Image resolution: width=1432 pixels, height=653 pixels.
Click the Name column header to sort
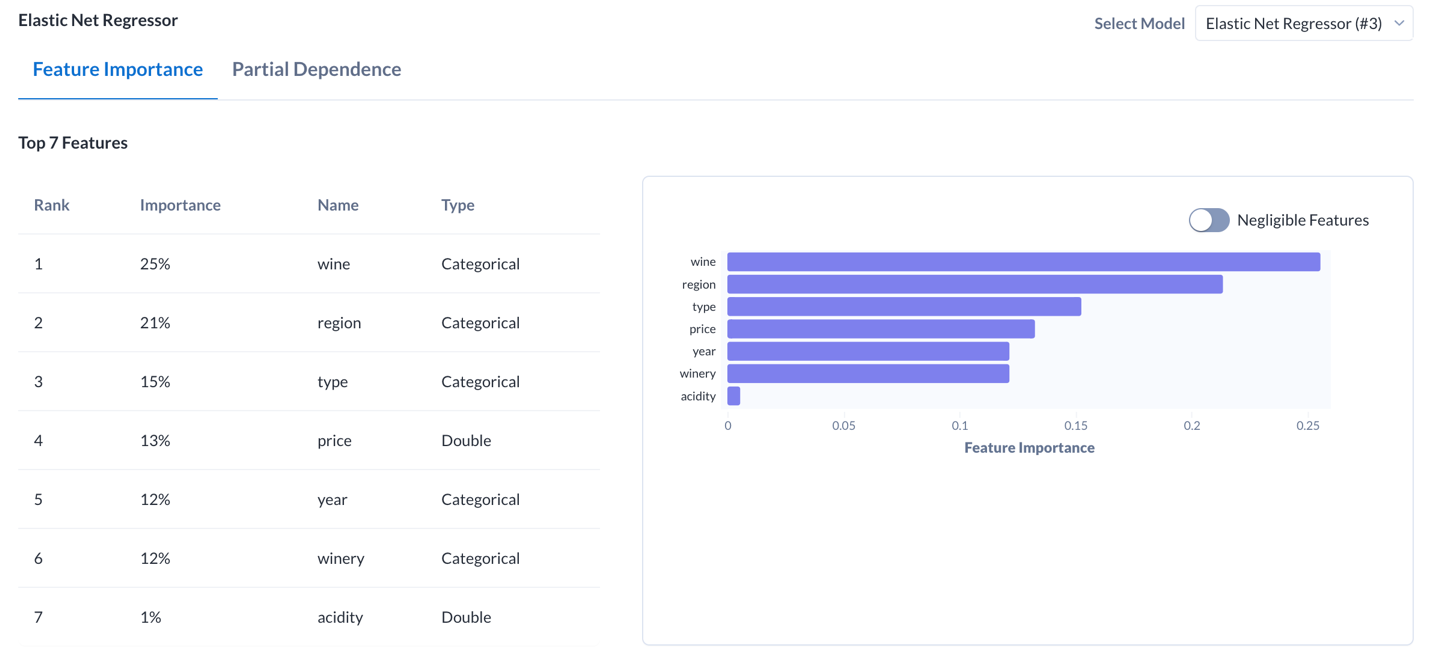tap(337, 205)
